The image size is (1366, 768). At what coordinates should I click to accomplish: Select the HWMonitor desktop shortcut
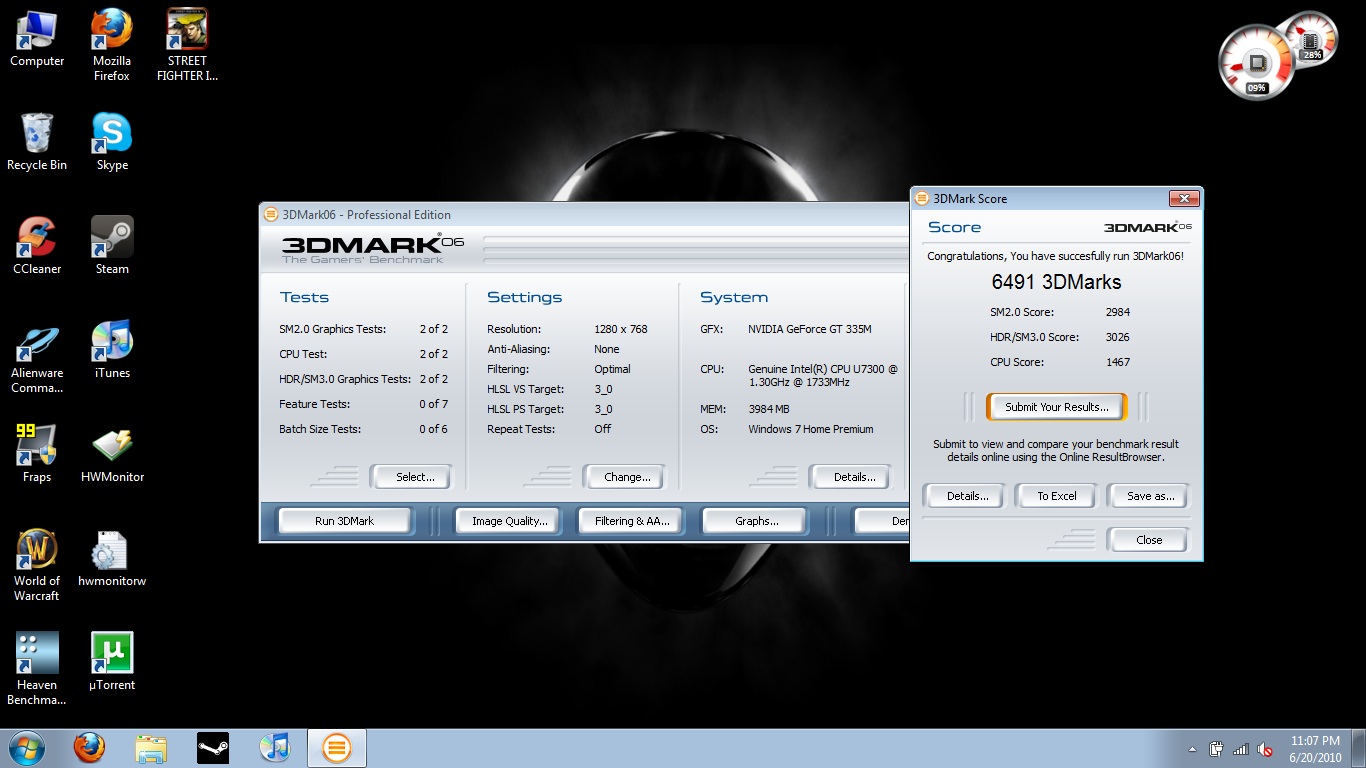[x=112, y=455]
